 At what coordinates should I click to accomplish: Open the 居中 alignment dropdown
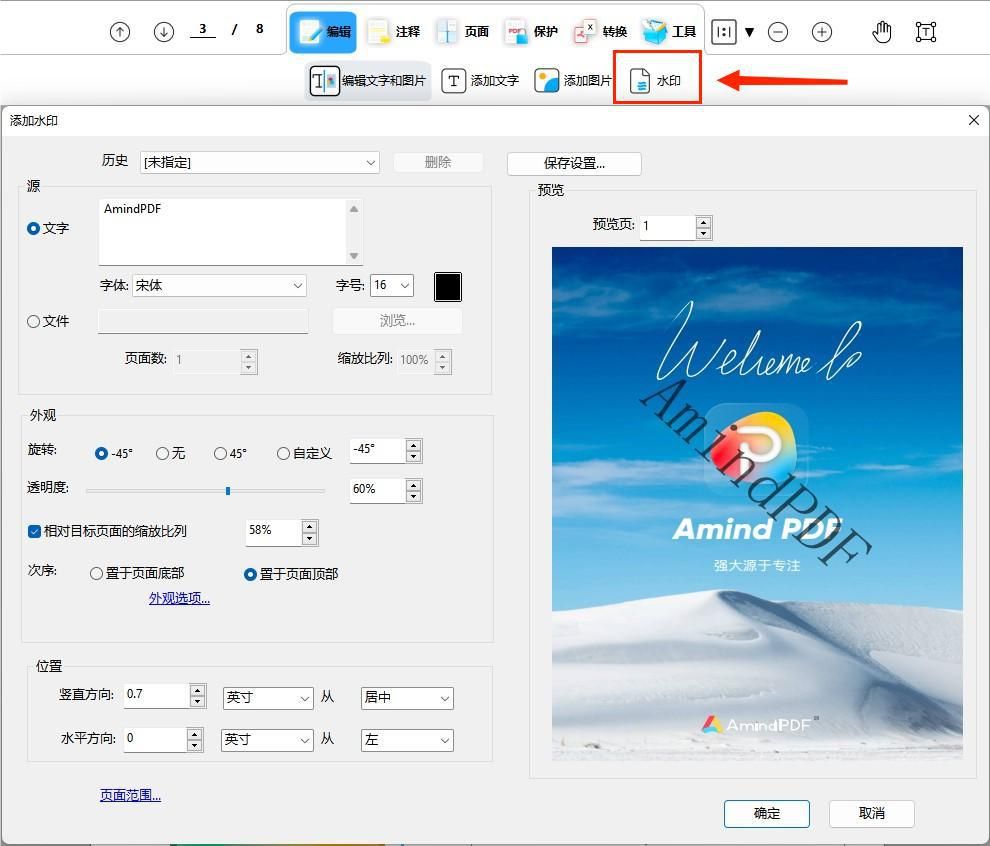pos(407,698)
